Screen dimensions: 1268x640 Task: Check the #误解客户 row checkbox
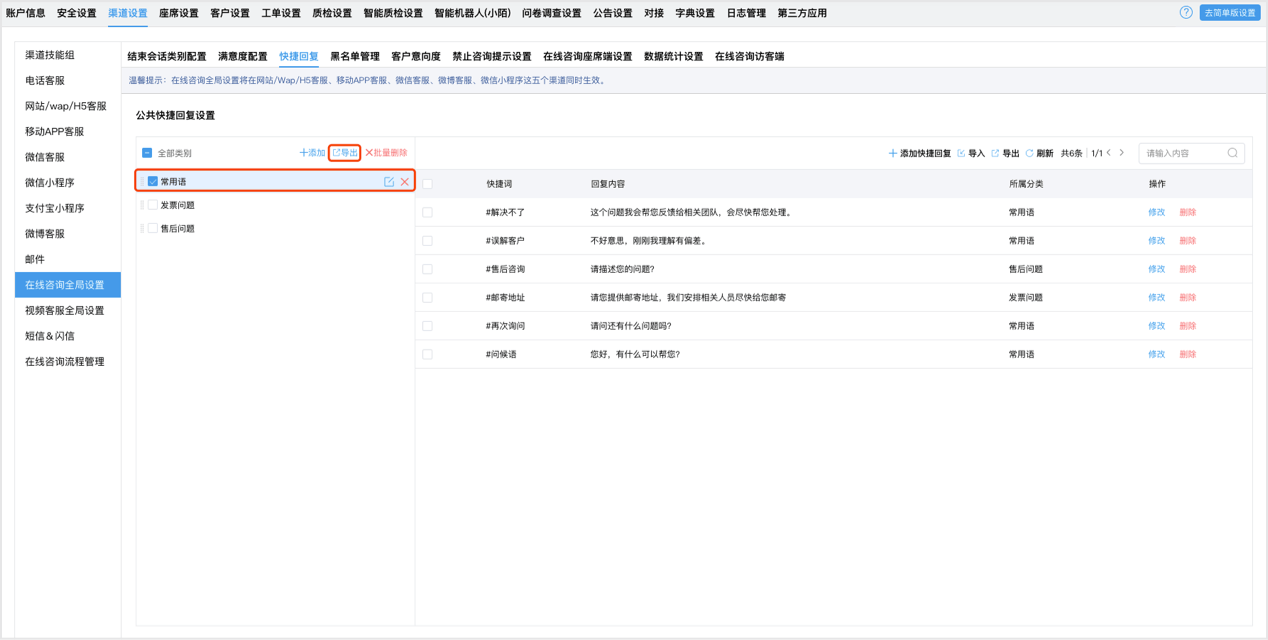(428, 241)
